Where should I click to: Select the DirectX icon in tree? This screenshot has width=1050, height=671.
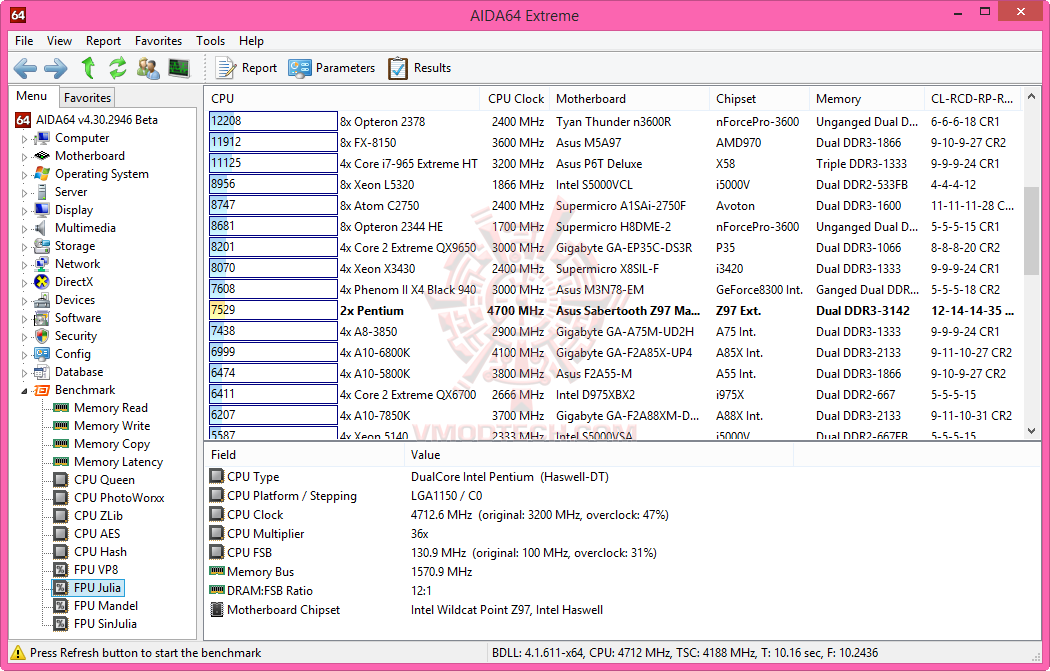click(42, 282)
